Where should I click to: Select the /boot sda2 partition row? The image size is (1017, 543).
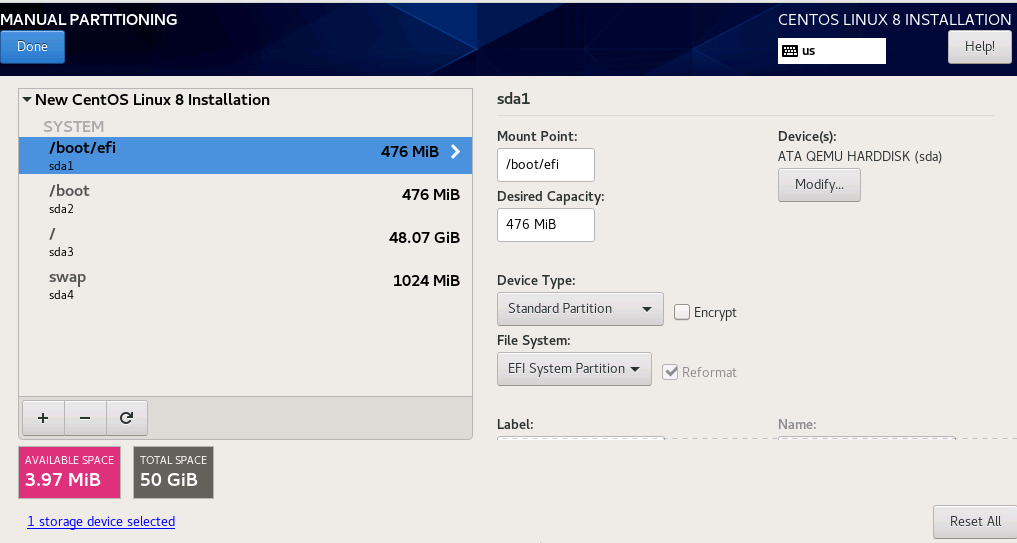coord(245,199)
